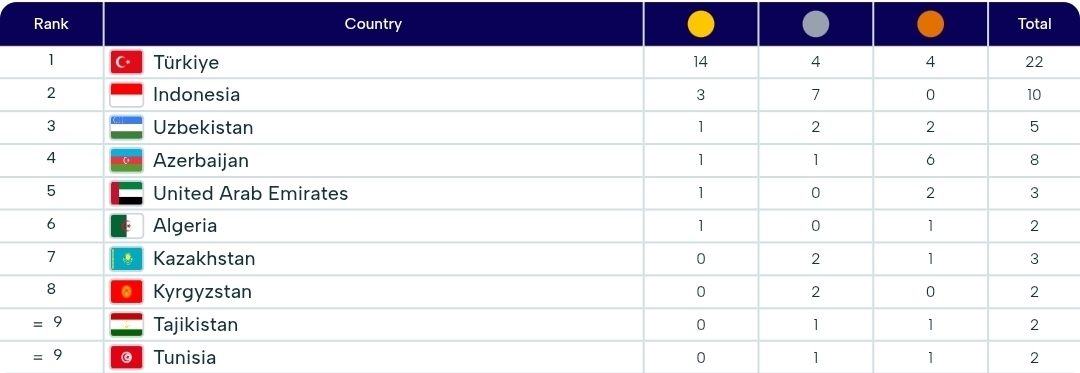Click Türkiye's gold medal count 14
Viewport: 1080px width, 373px height.
700,62
